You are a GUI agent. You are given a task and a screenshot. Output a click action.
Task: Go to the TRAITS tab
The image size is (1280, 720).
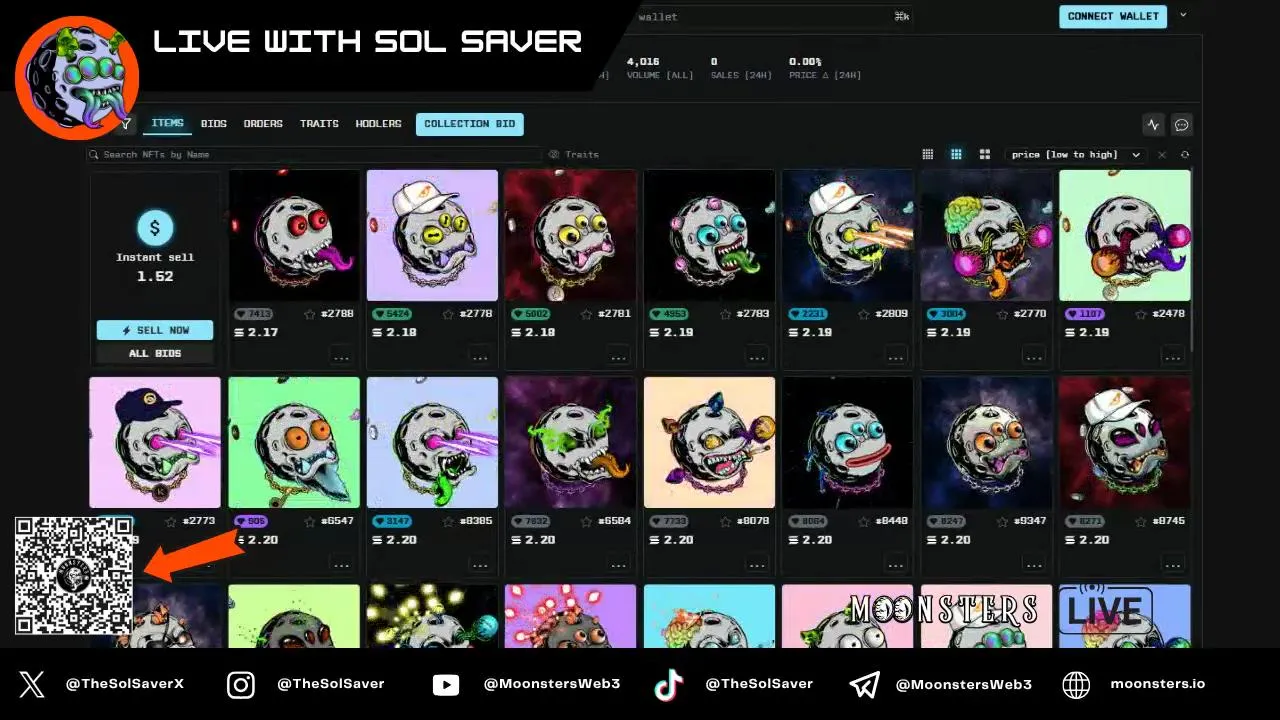click(x=319, y=124)
